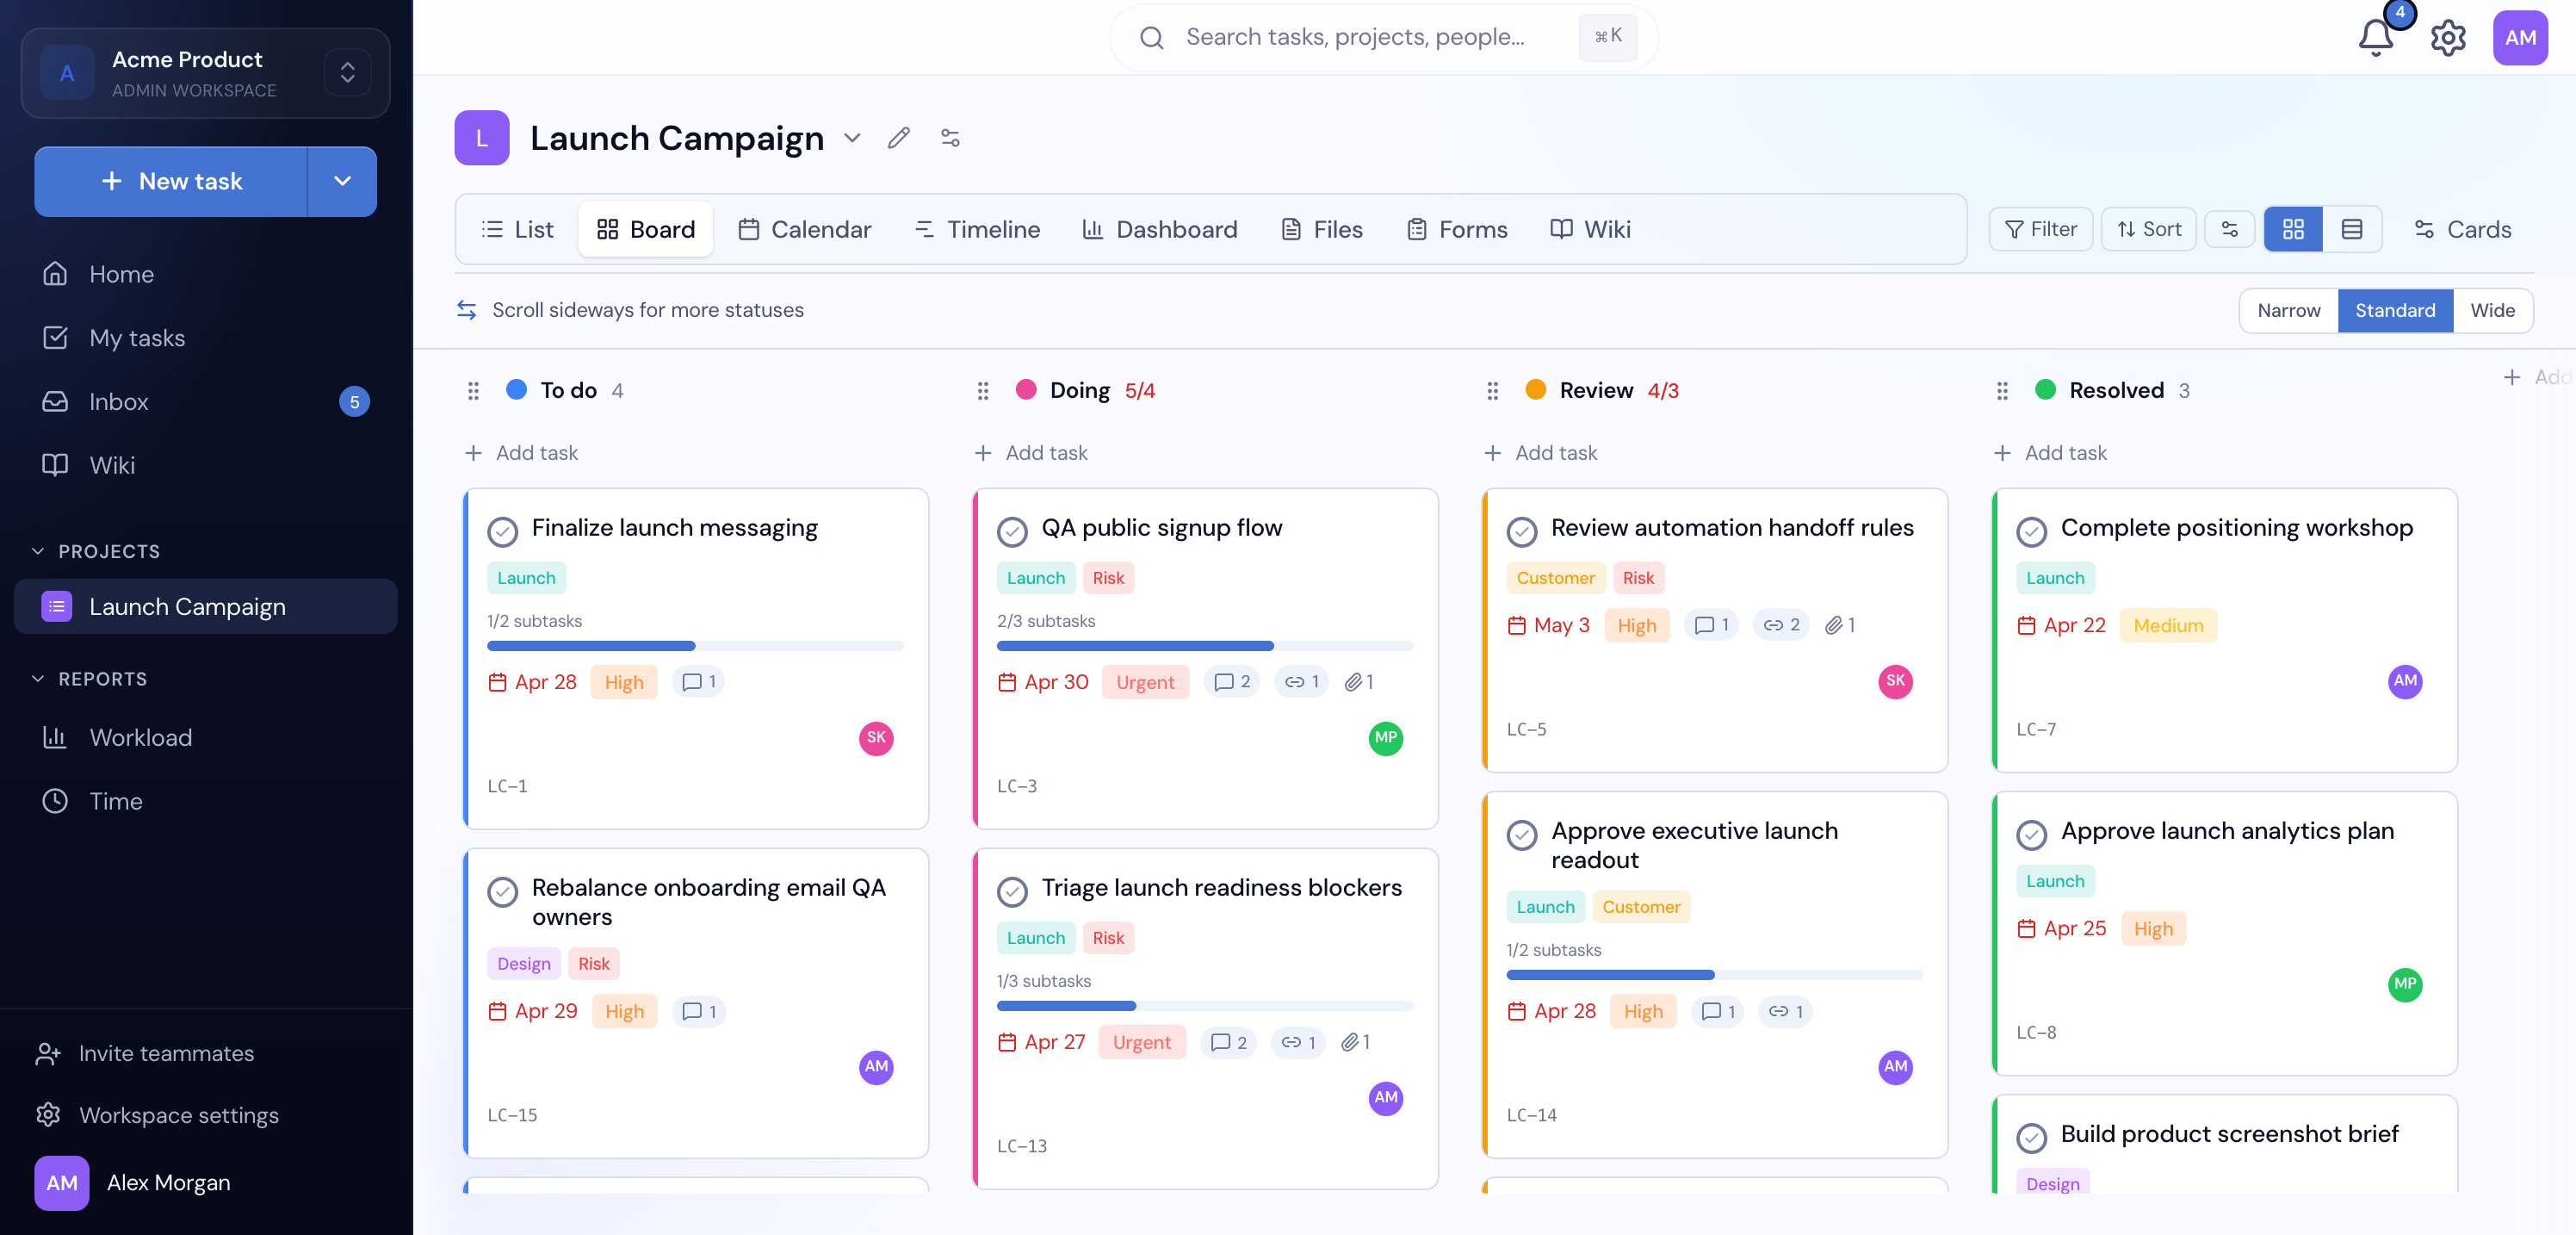2576x1235 pixels.
Task: Click SK assignee avatar on Finalize launch messaging
Action: pos(876,738)
